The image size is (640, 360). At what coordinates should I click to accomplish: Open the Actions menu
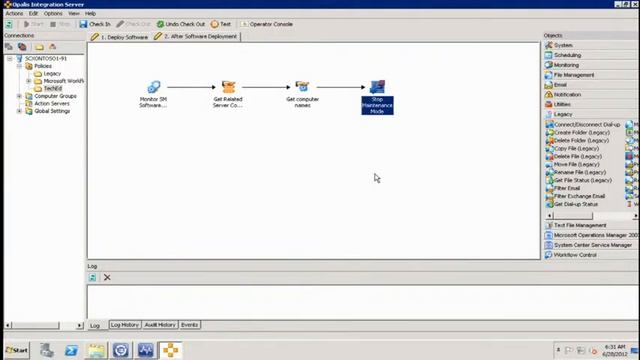coord(14,13)
